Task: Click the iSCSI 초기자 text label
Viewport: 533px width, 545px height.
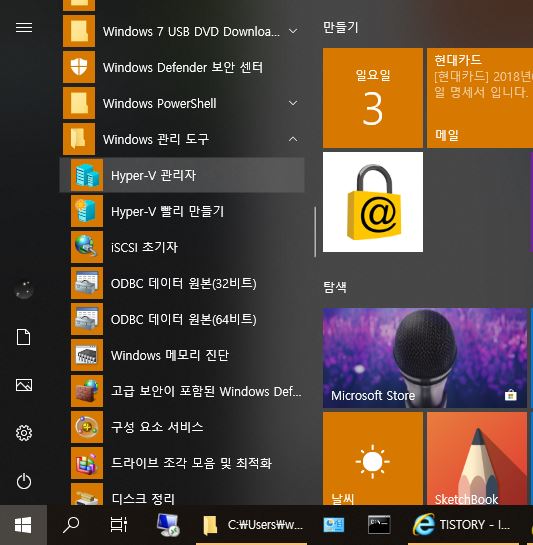Action: pyautogui.click(x=144, y=247)
